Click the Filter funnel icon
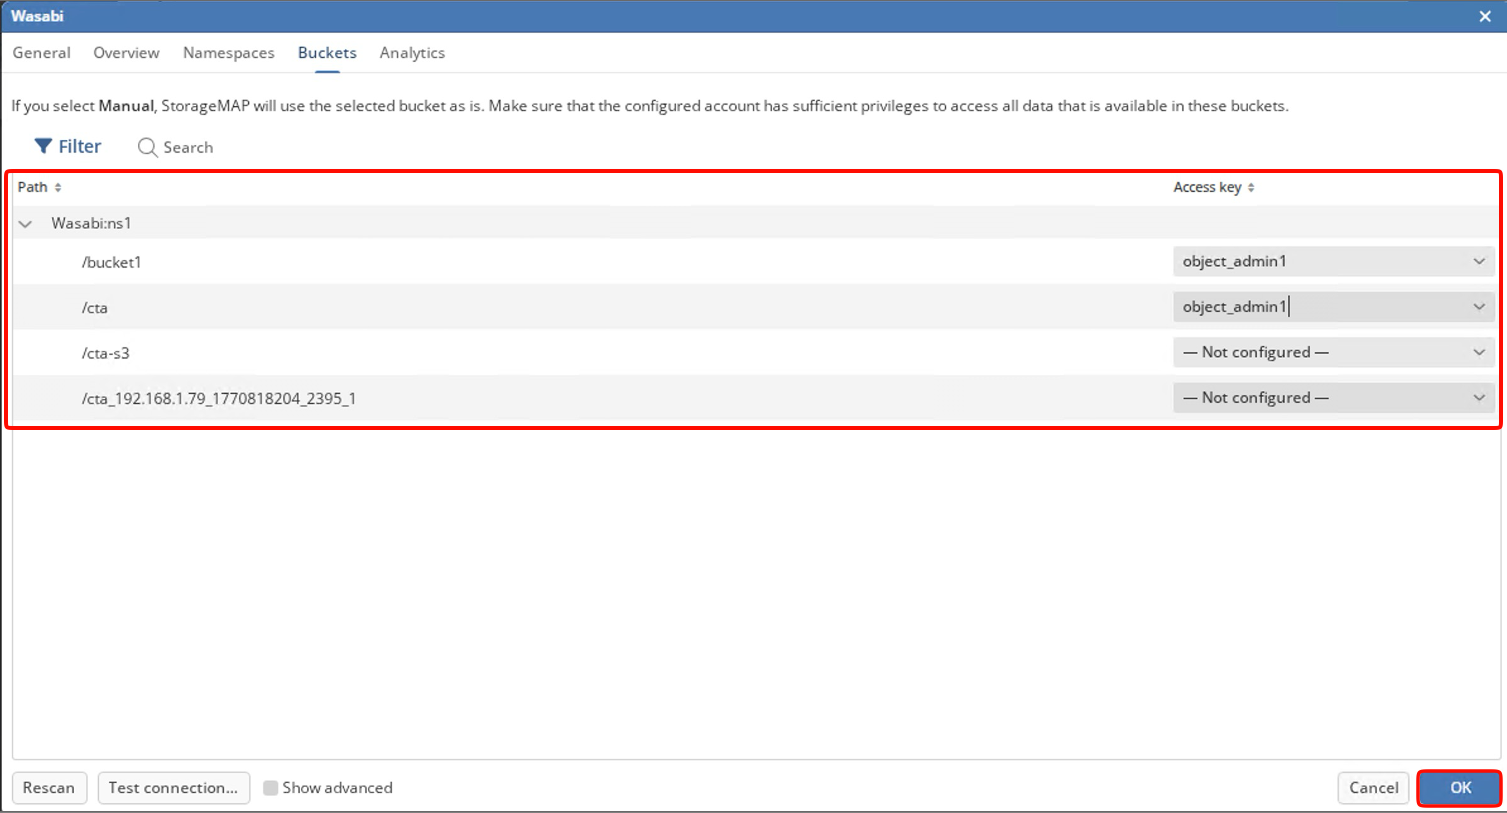Viewport: 1507px width, 813px height. (43, 146)
